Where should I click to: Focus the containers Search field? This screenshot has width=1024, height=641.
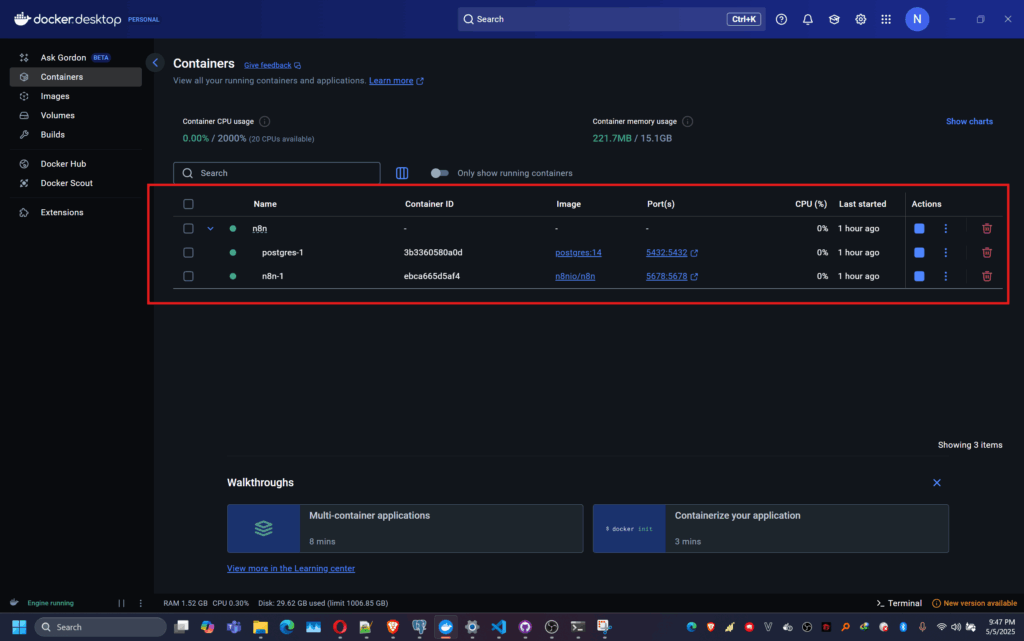[277, 173]
